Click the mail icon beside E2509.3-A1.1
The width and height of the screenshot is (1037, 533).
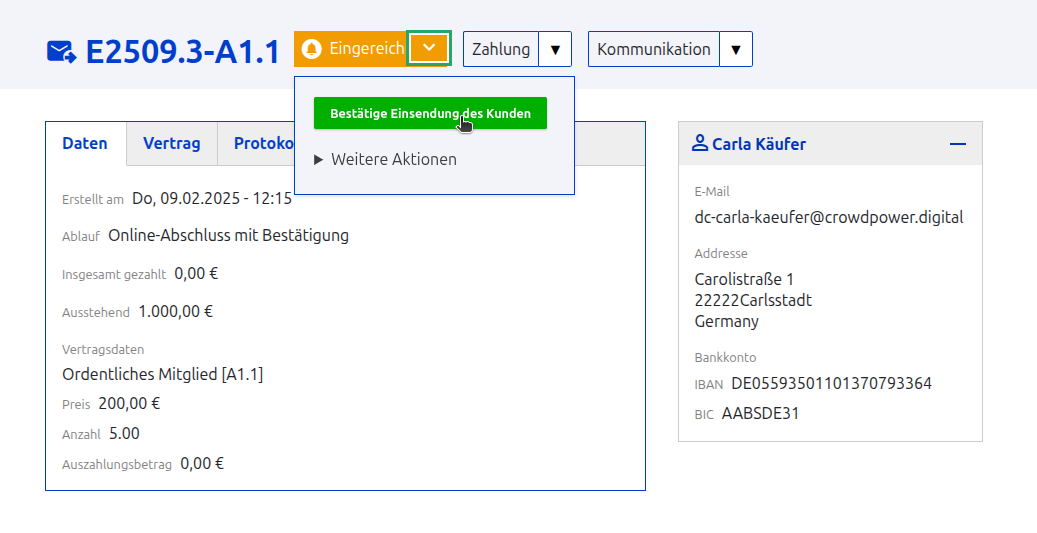tap(61, 51)
